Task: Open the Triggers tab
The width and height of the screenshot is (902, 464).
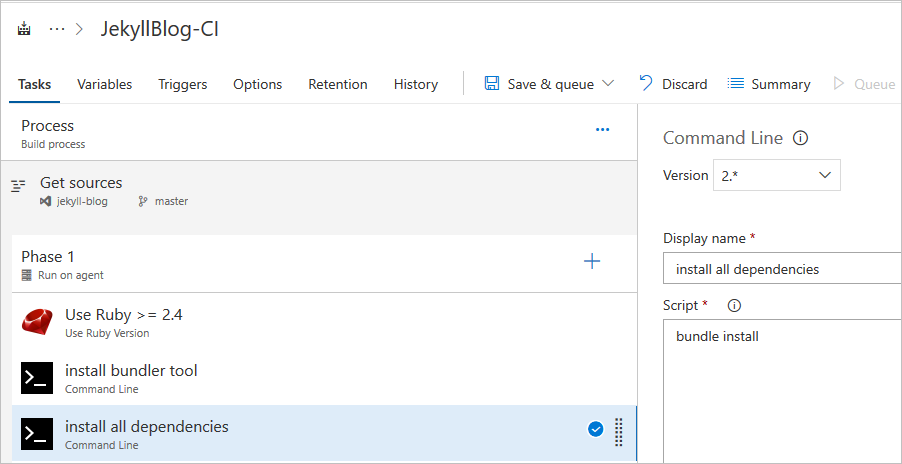Action: click(182, 84)
